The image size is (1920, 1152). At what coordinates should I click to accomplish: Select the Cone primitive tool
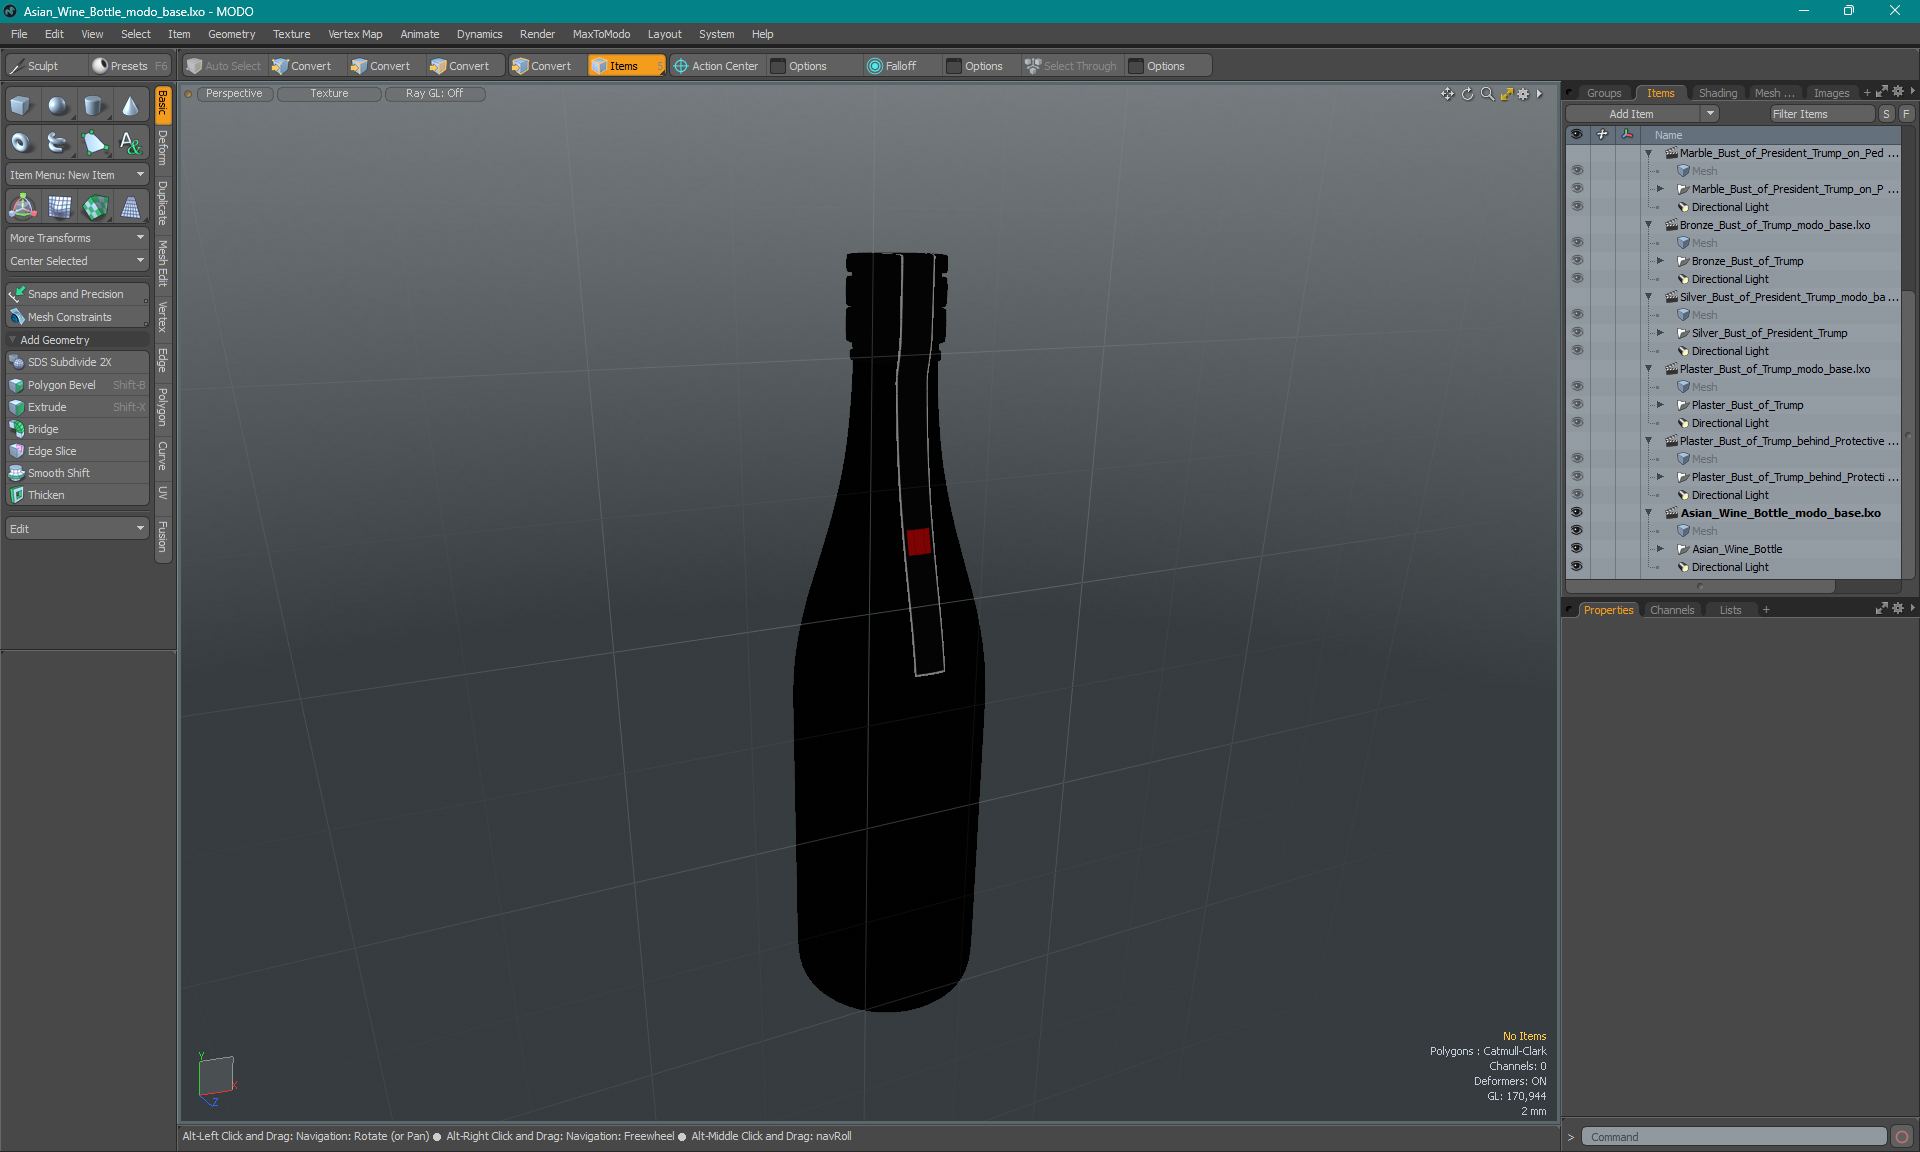click(x=130, y=106)
